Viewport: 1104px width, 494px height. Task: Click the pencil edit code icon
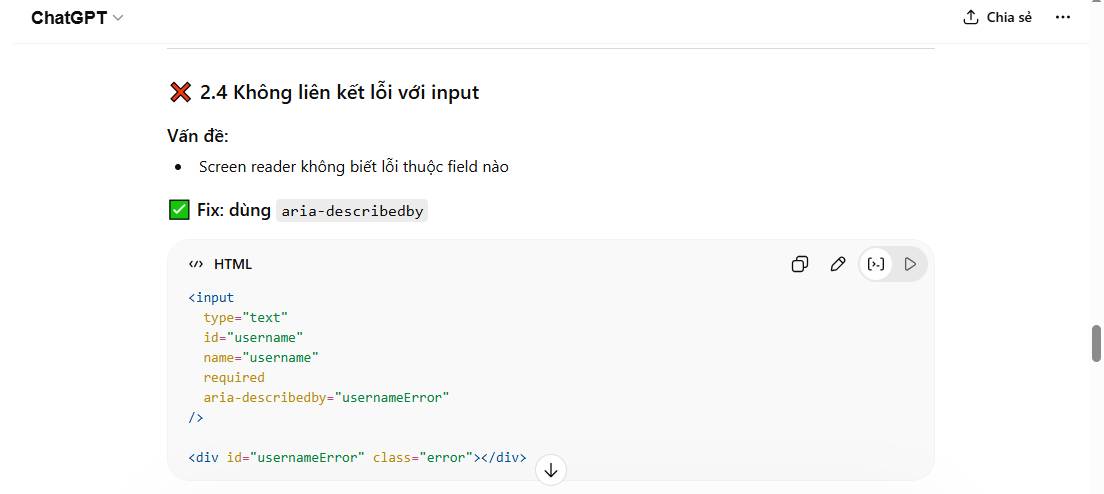pyautogui.click(x=838, y=264)
